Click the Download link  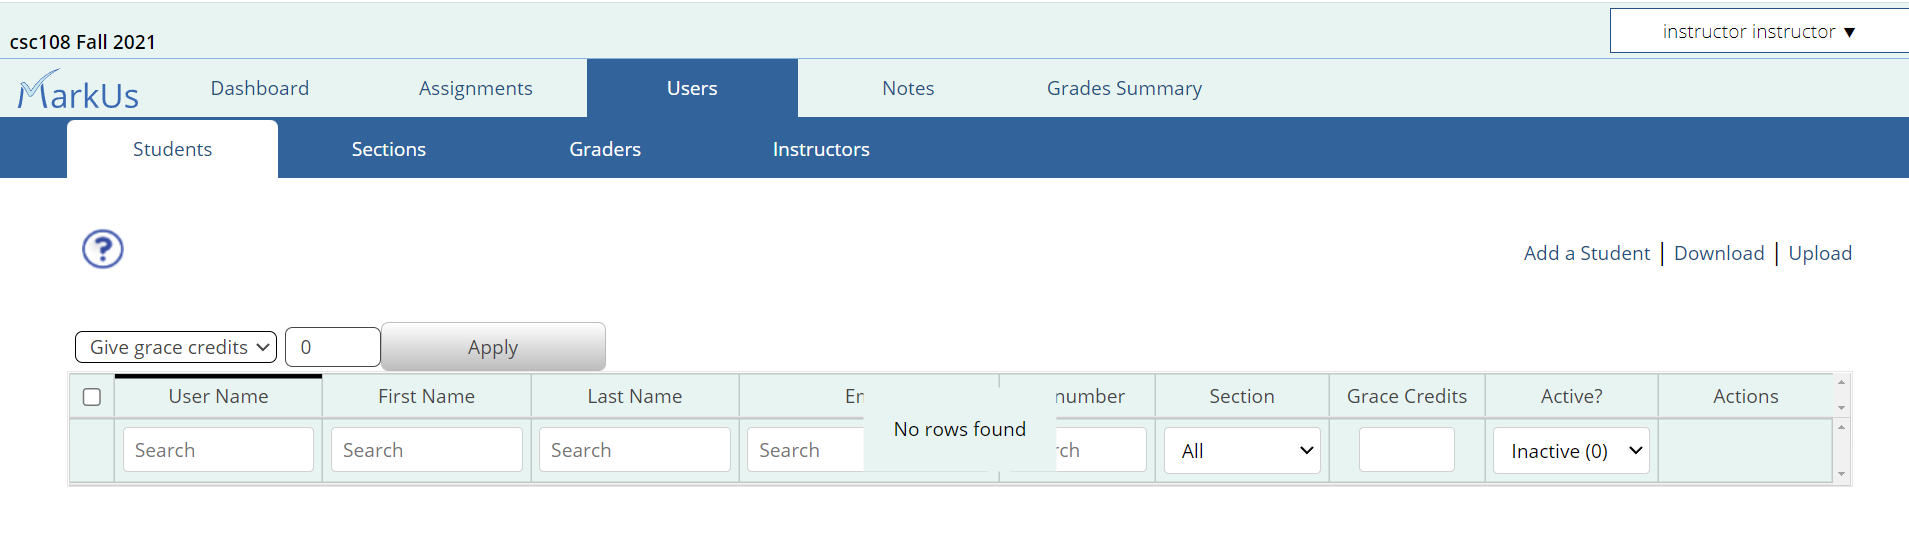pos(1719,253)
